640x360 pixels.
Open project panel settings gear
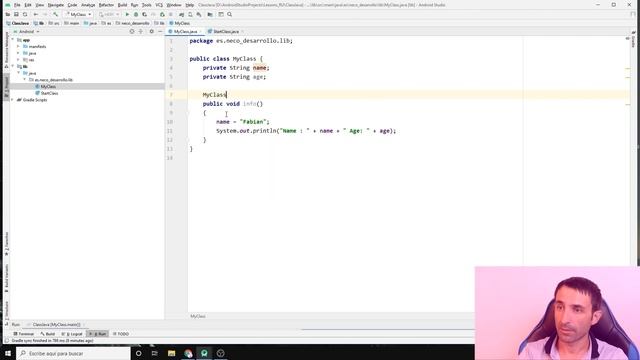[x=151, y=31]
